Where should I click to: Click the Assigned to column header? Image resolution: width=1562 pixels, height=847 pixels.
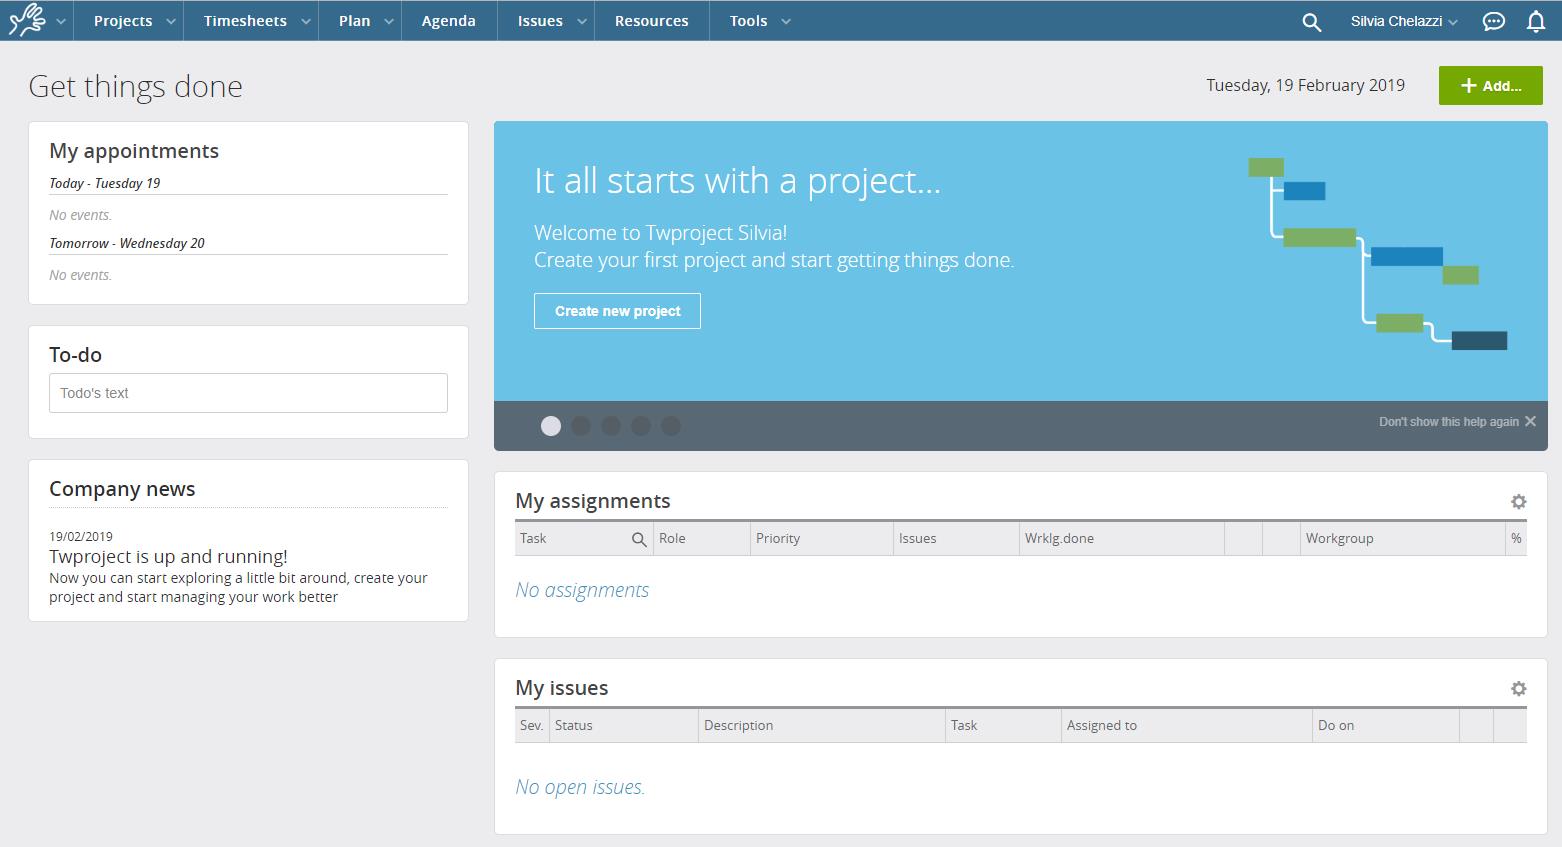(x=1102, y=725)
